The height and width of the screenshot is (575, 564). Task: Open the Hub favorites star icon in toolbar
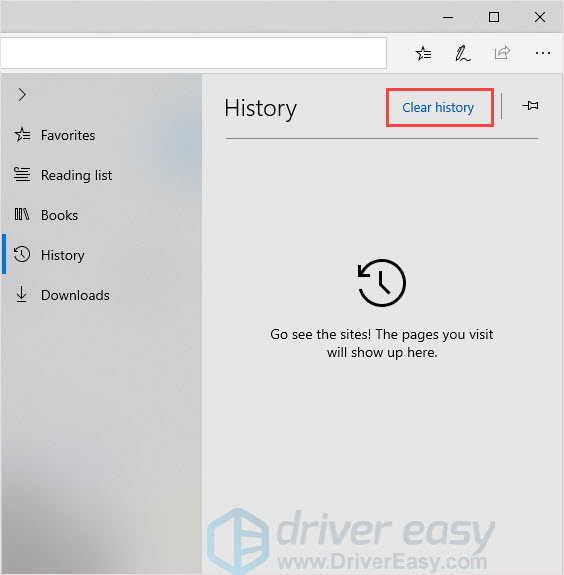click(424, 54)
